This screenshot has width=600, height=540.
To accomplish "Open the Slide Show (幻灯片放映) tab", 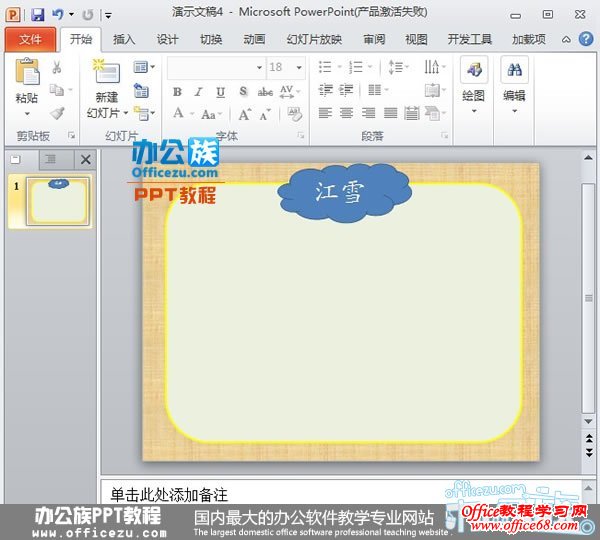I will [313, 40].
